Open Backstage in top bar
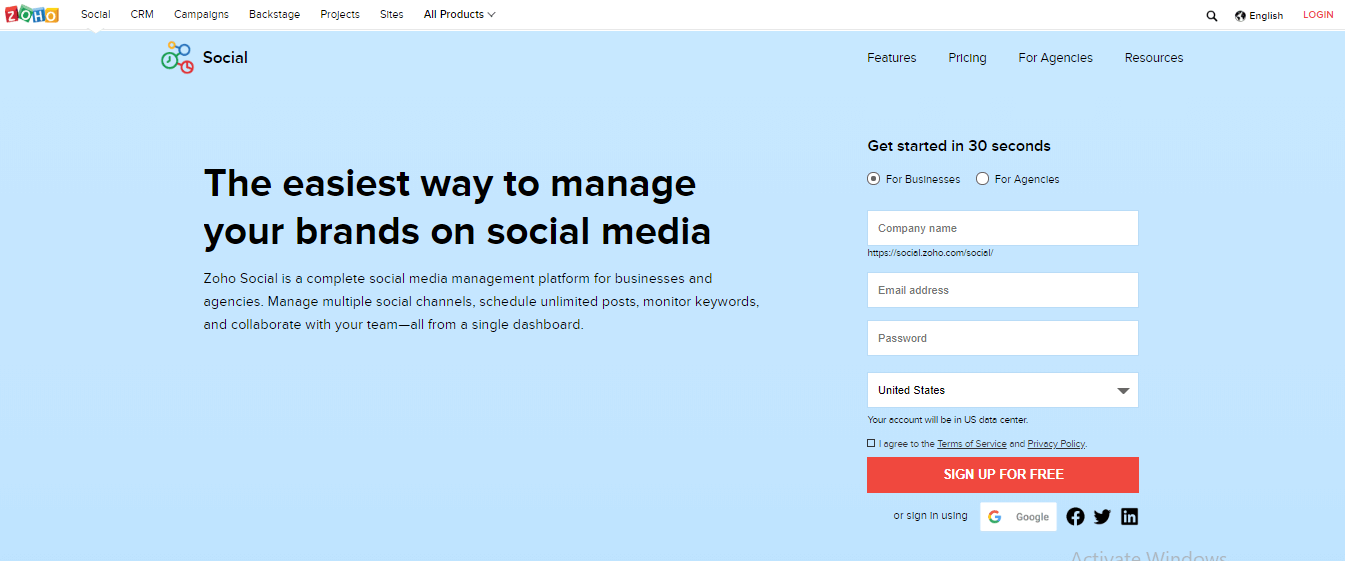The image size is (1345, 561). pos(274,15)
